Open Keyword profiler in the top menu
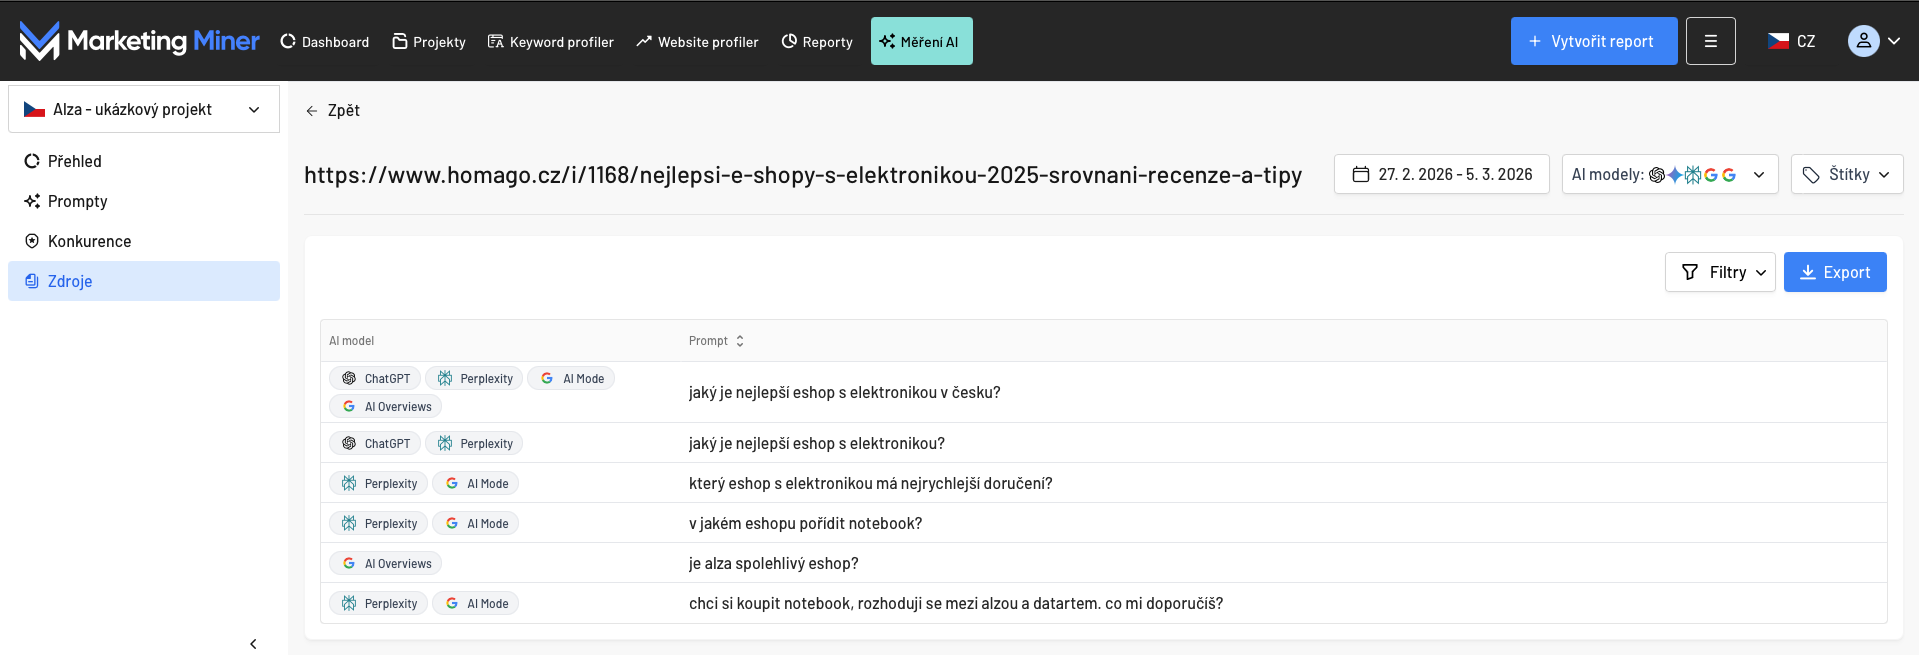1919x655 pixels. [550, 42]
